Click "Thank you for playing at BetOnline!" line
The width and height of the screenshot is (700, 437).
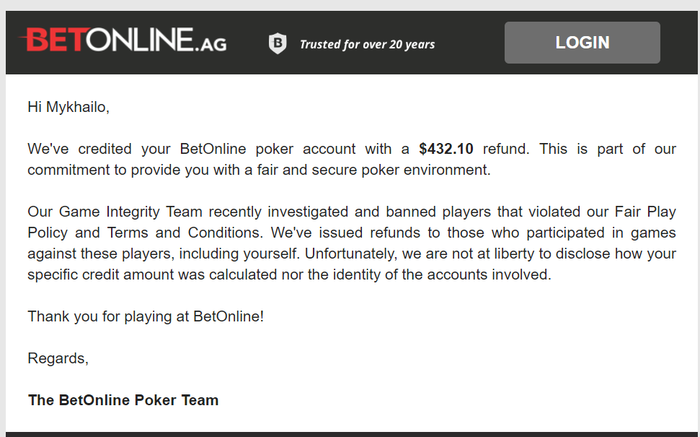[x=145, y=316]
